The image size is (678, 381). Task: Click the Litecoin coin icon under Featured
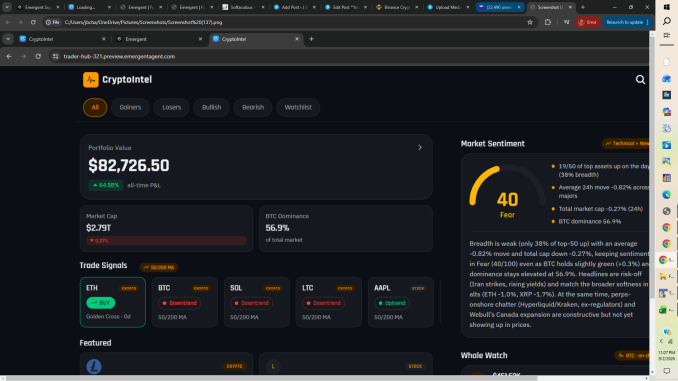coord(94,366)
